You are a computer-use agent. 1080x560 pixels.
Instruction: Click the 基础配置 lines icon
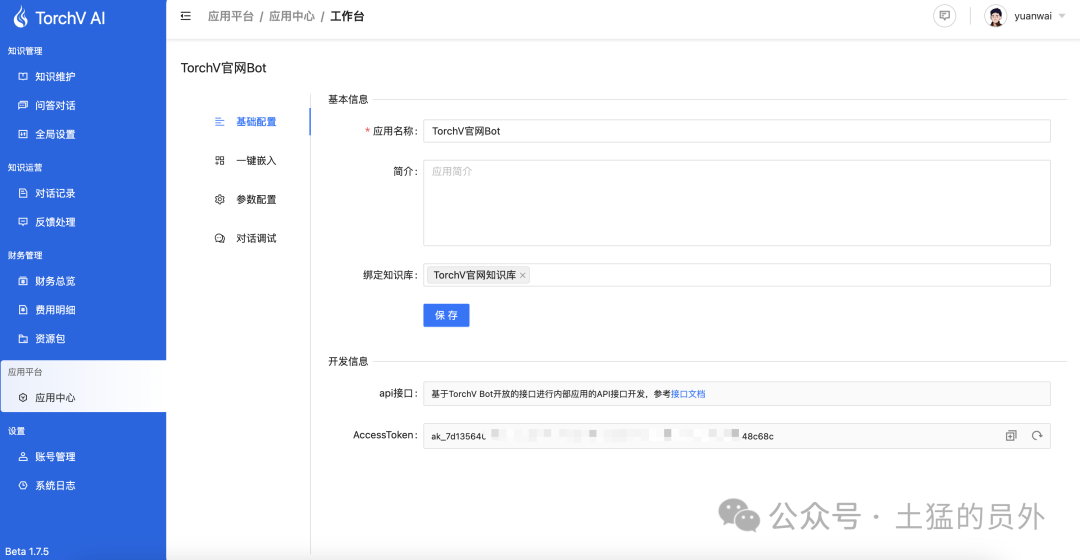click(220, 122)
